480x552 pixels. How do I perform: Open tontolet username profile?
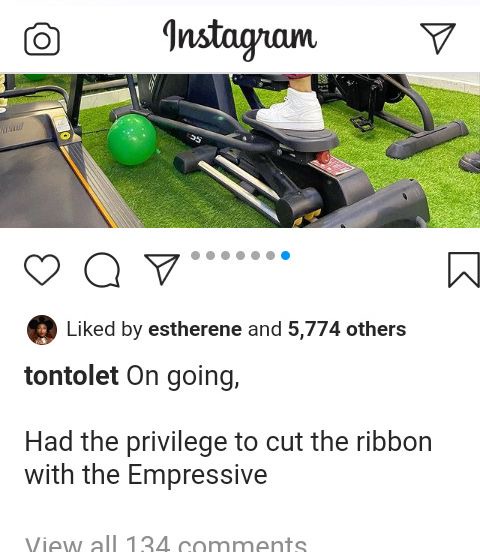pyautogui.click(x=71, y=376)
